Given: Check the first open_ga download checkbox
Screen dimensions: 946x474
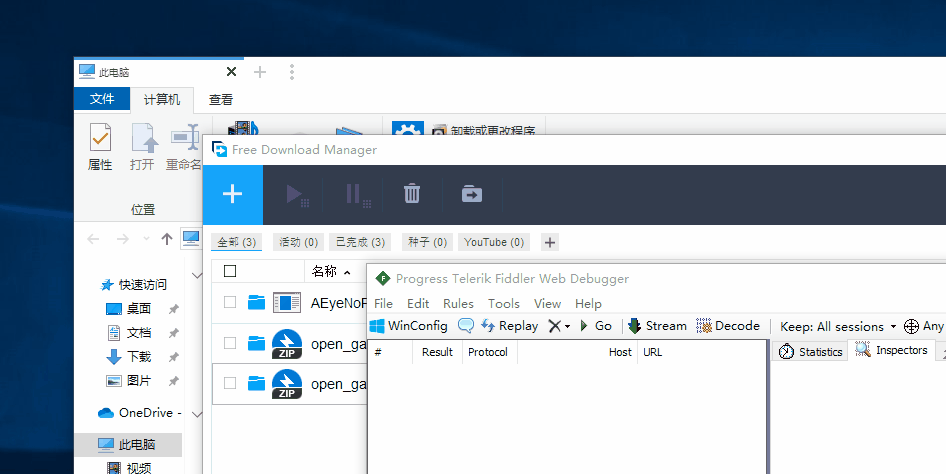Looking at the screenshot, I should (230, 343).
